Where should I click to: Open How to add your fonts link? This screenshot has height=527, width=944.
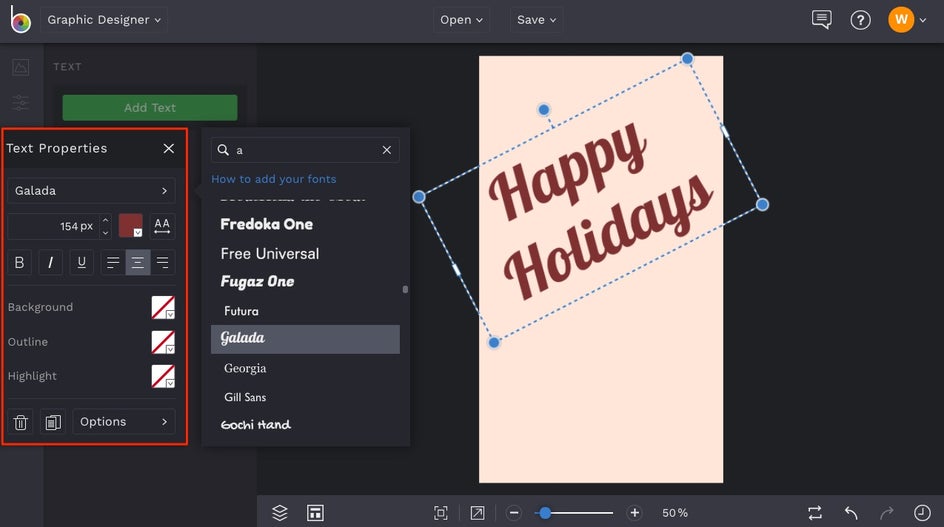tap(273, 179)
